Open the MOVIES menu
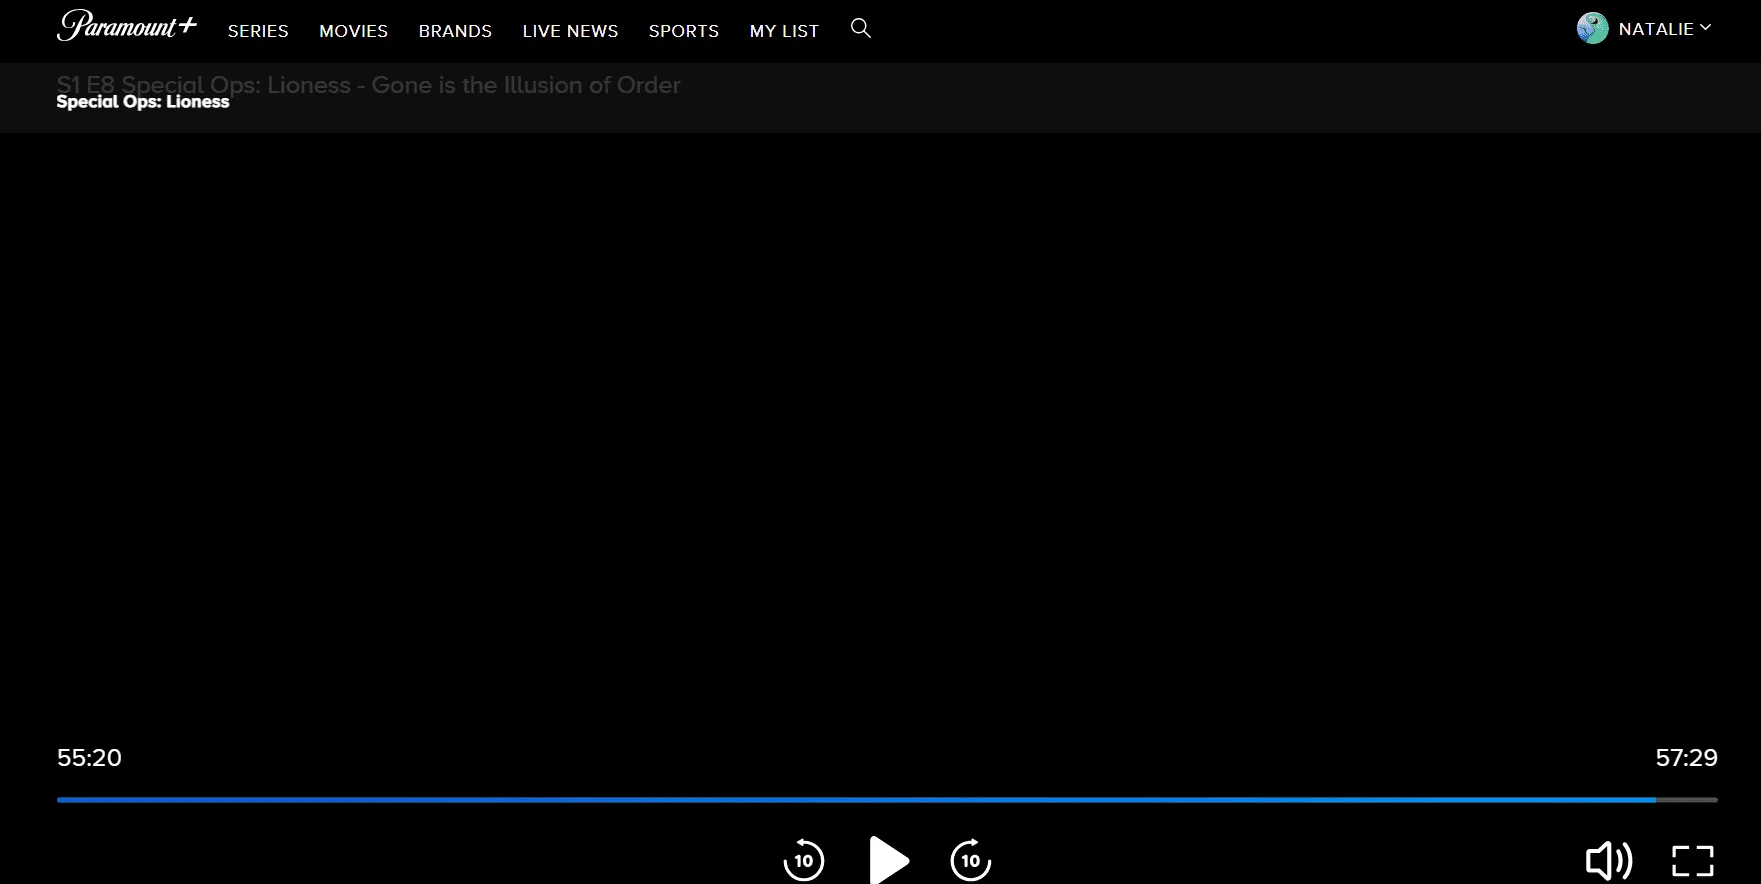 353,31
